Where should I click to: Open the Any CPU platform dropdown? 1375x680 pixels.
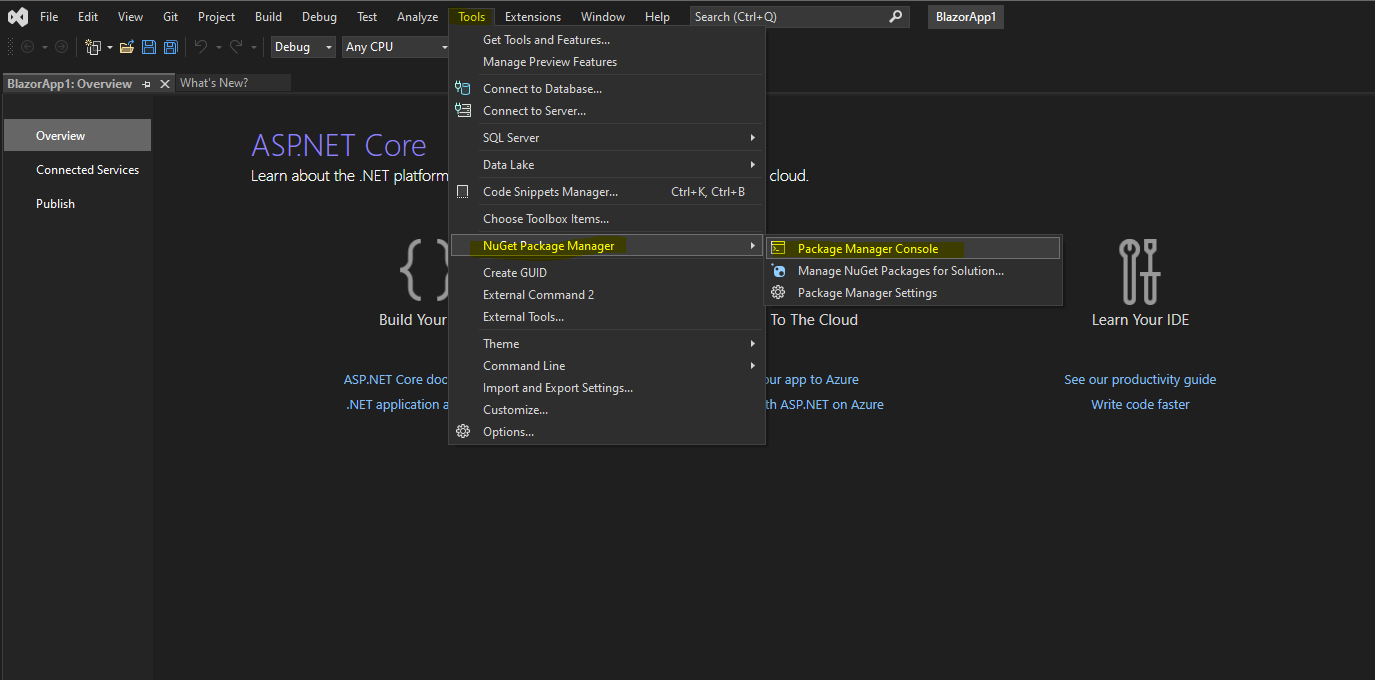394,47
